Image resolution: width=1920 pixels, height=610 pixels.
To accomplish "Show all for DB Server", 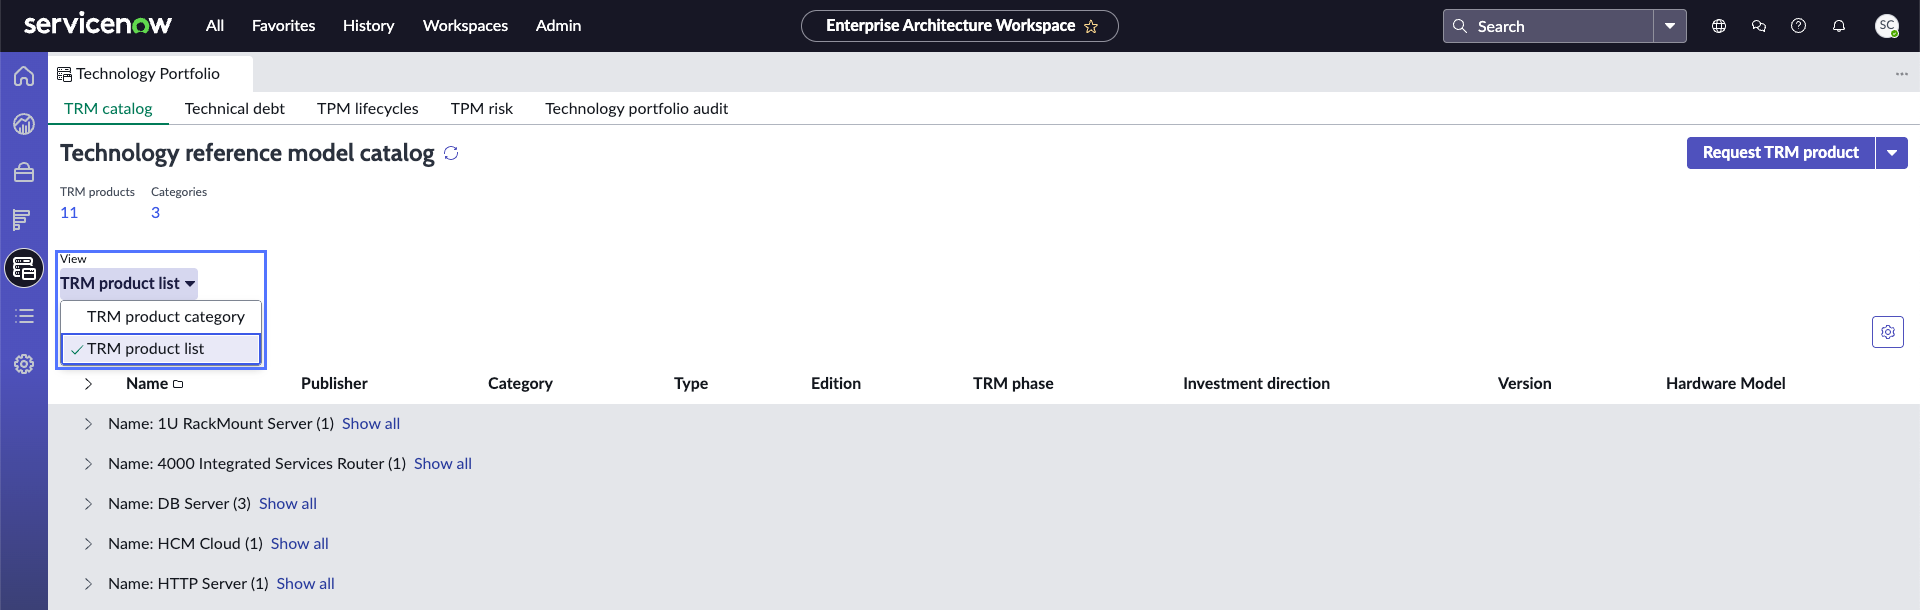I will (288, 504).
